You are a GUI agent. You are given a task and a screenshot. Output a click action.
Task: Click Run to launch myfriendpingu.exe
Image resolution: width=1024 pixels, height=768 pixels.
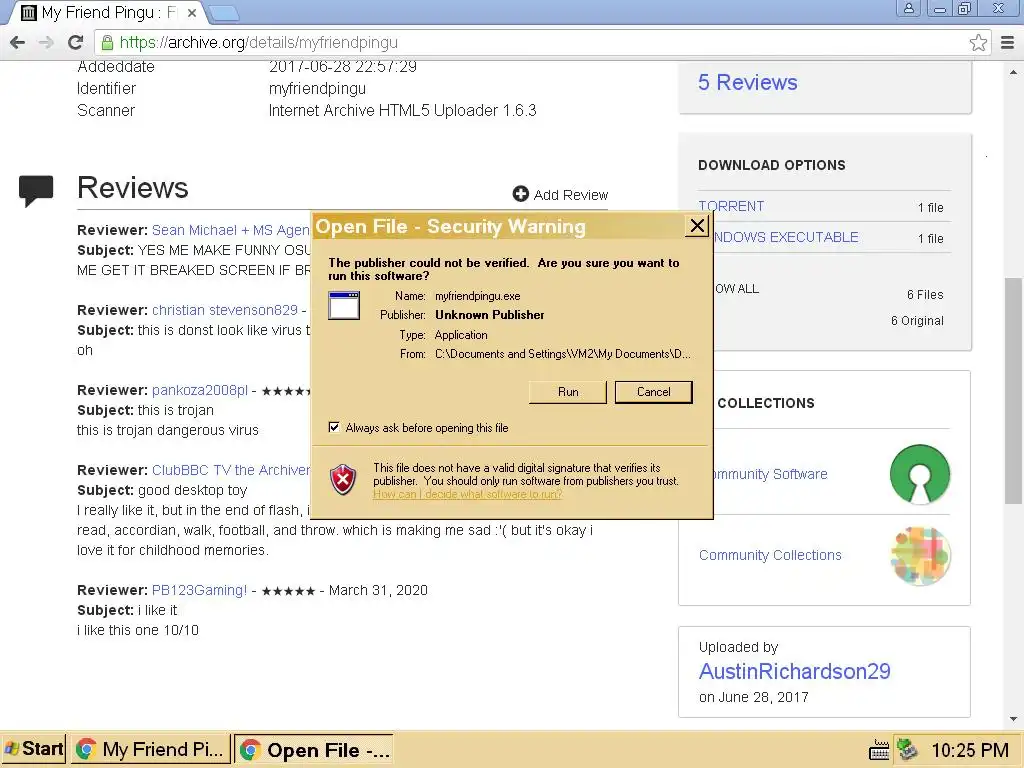568,392
